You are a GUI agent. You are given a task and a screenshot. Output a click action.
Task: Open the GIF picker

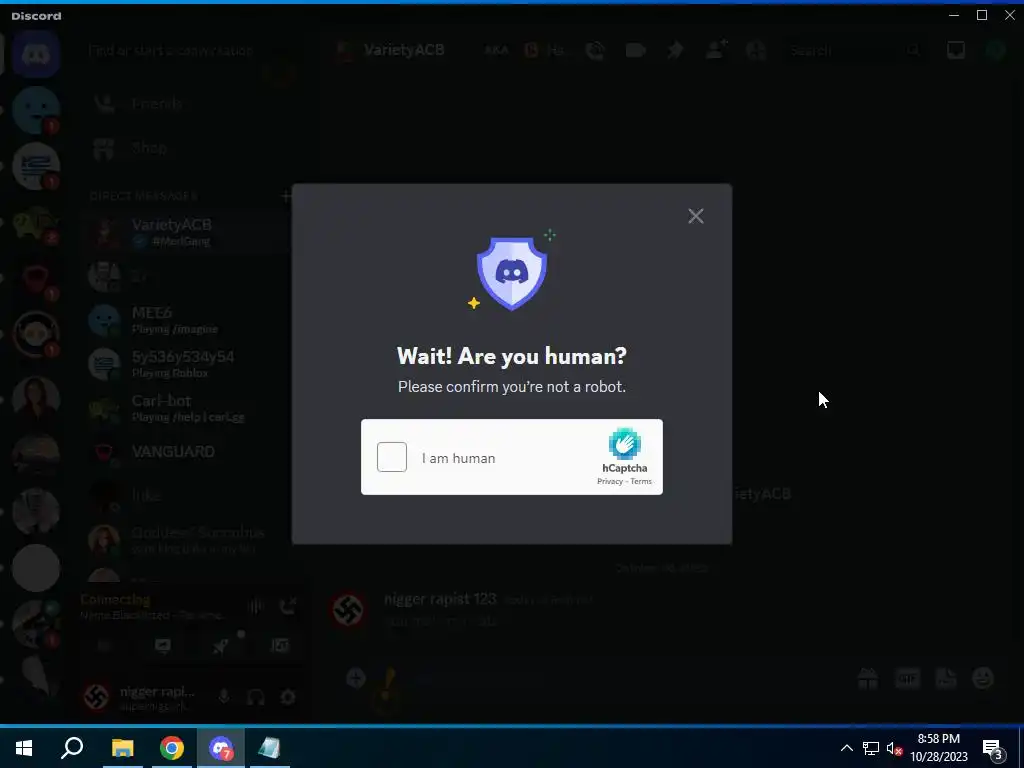pos(907,679)
